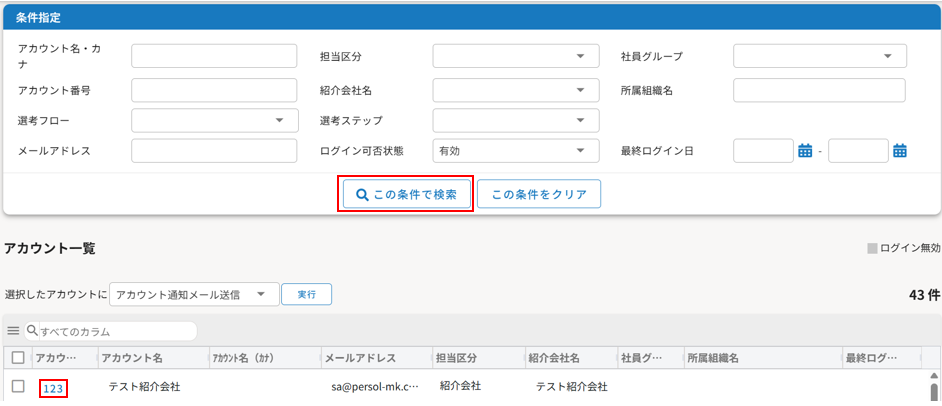Focus the メールアドレス input field
Viewport: 942px width, 406px height.
(x=214, y=151)
